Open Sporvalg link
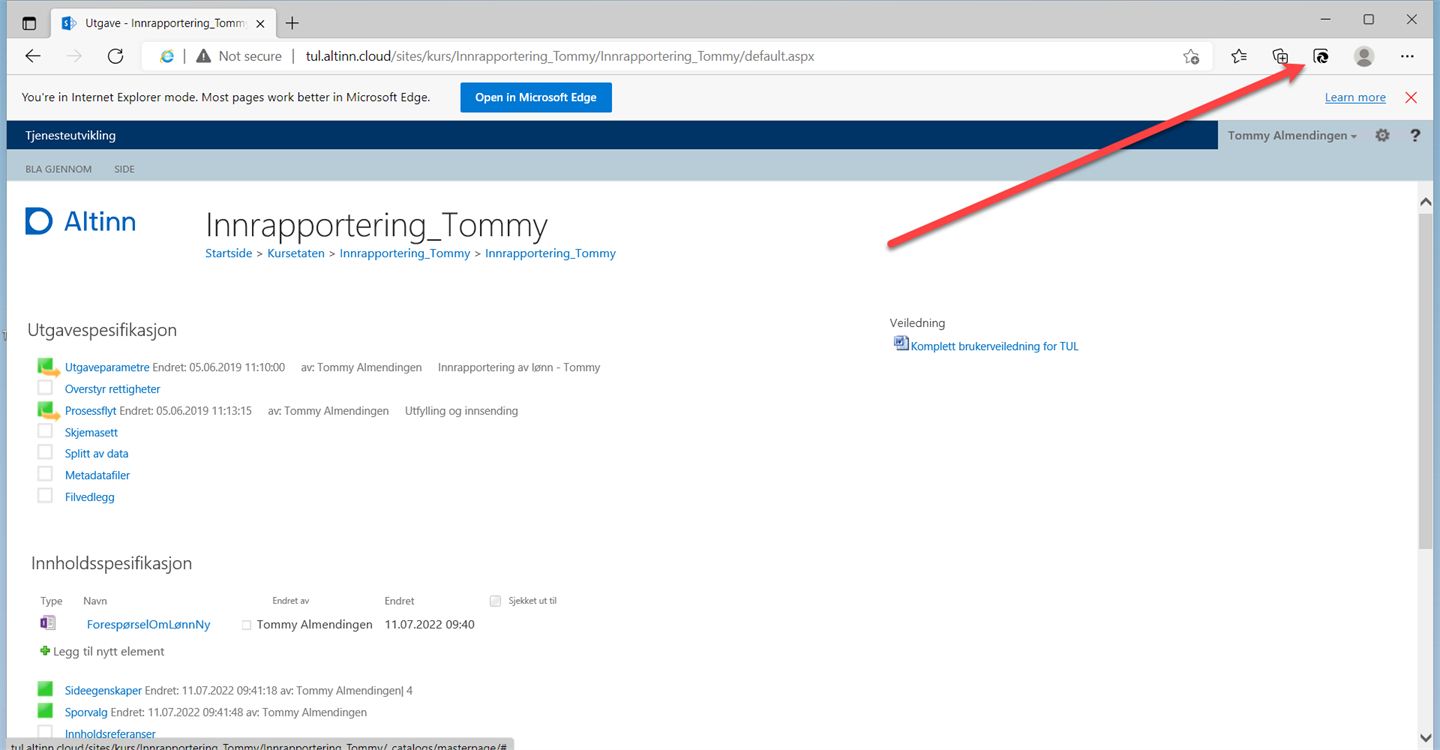Viewport: 1440px width, 750px height. coord(86,712)
